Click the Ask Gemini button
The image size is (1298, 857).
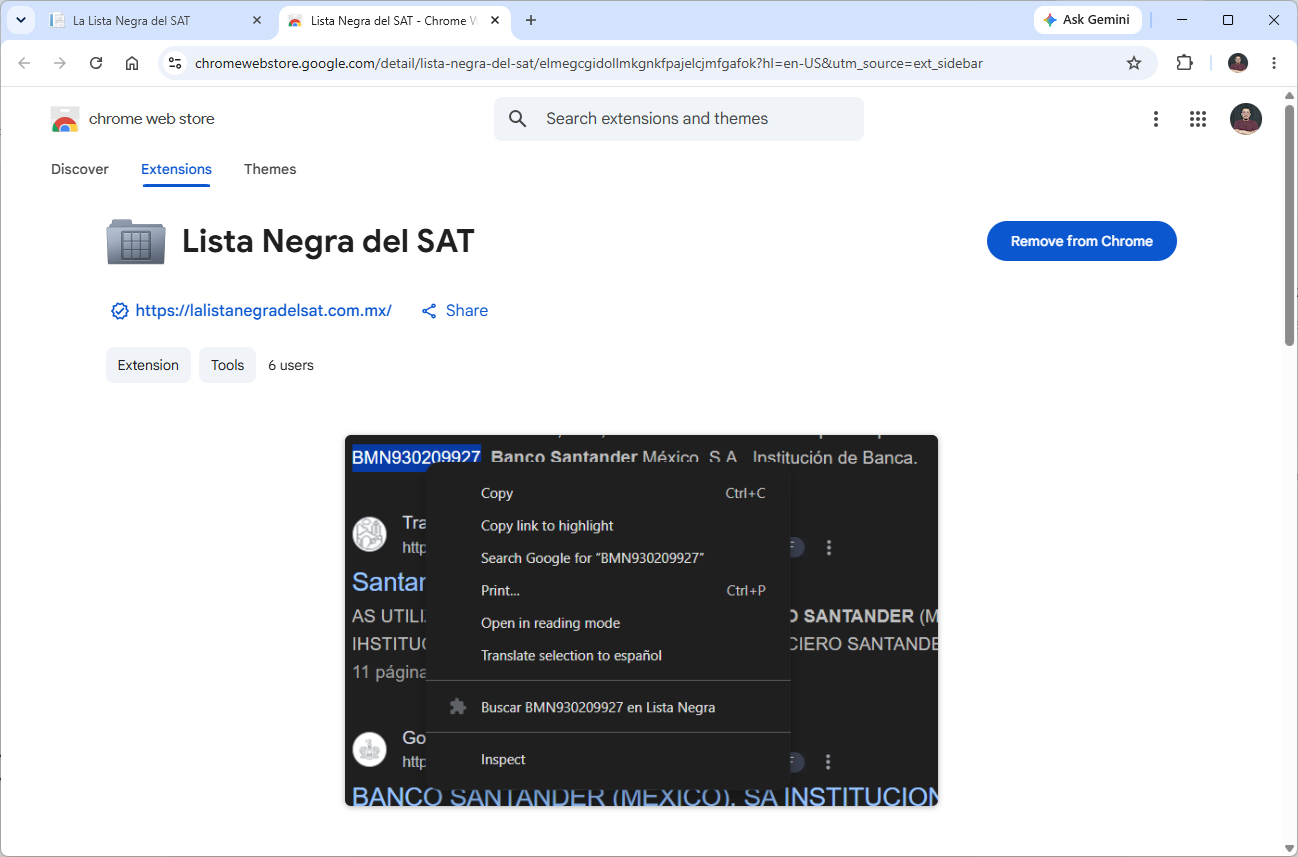pyautogui.click(x=1087, y=20)
